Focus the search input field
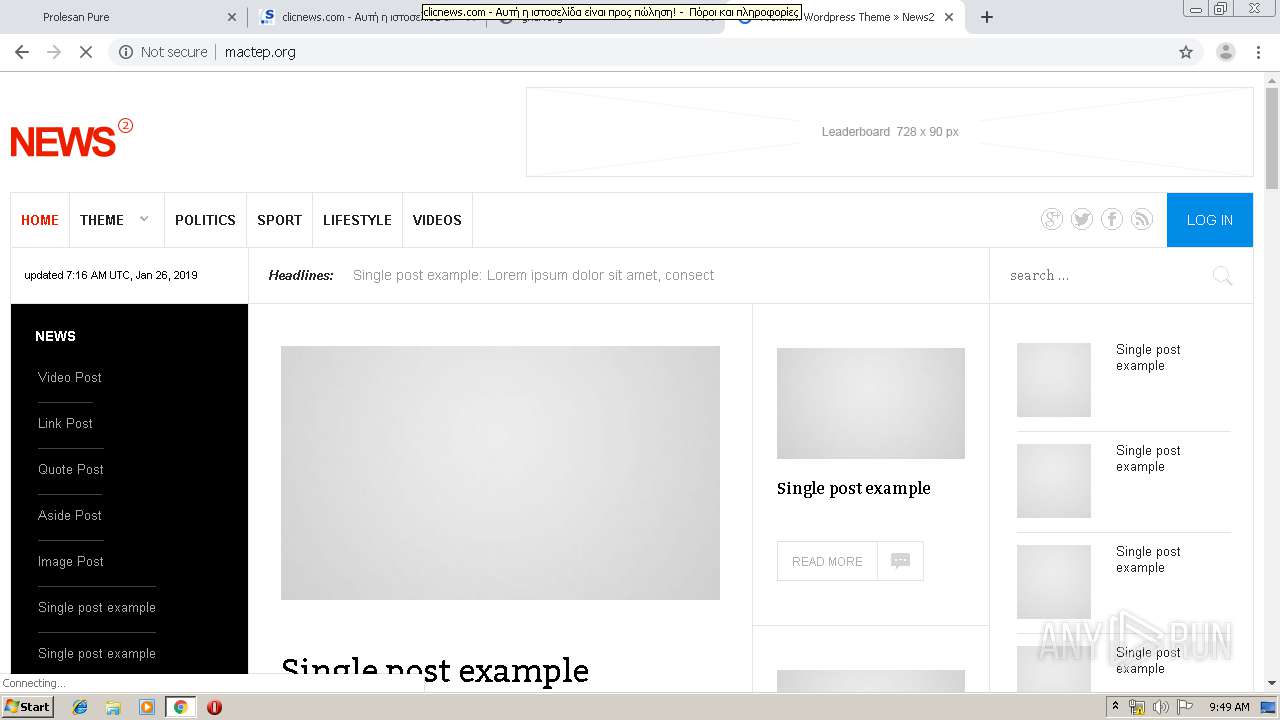 (x=1105, y=276)
